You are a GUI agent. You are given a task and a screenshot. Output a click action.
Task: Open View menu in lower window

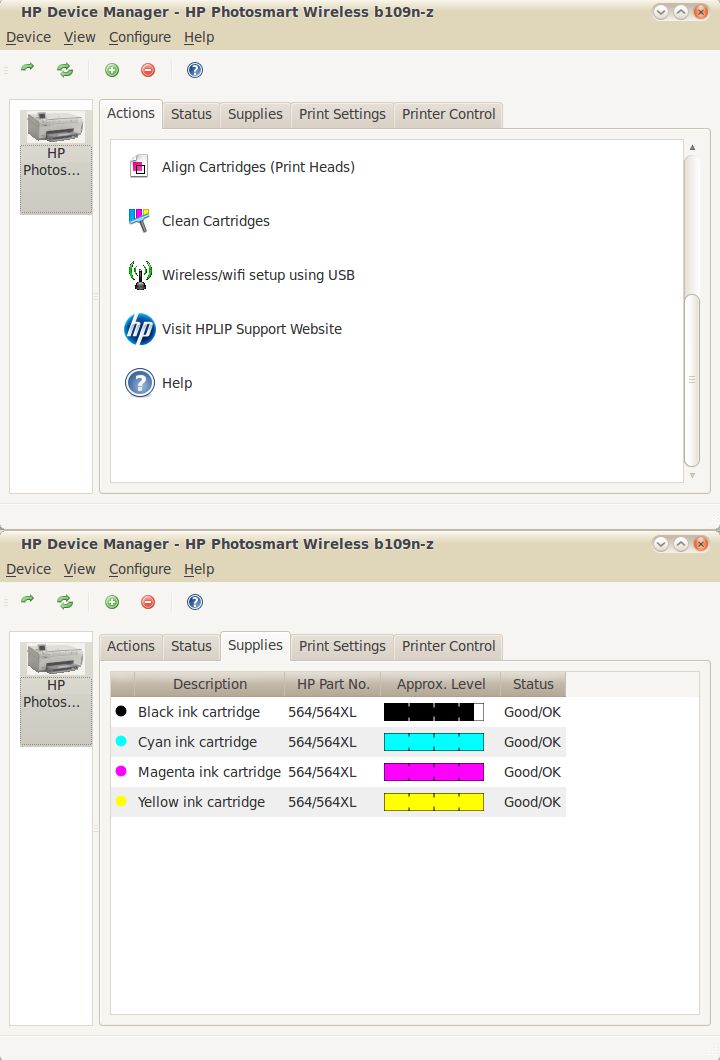click(x=80, y=569)
